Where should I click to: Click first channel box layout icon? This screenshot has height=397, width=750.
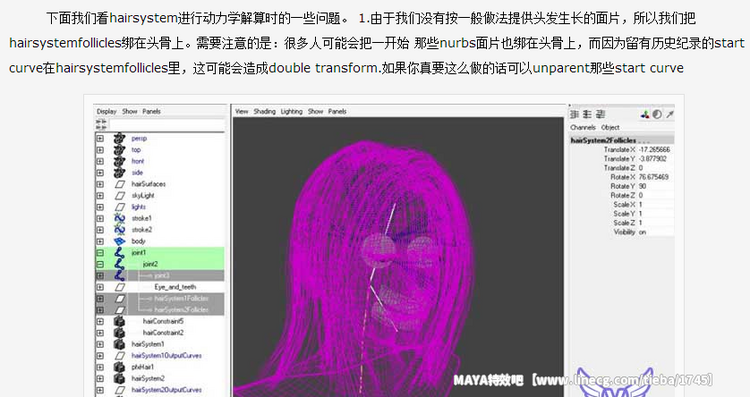tap(574, 114)
